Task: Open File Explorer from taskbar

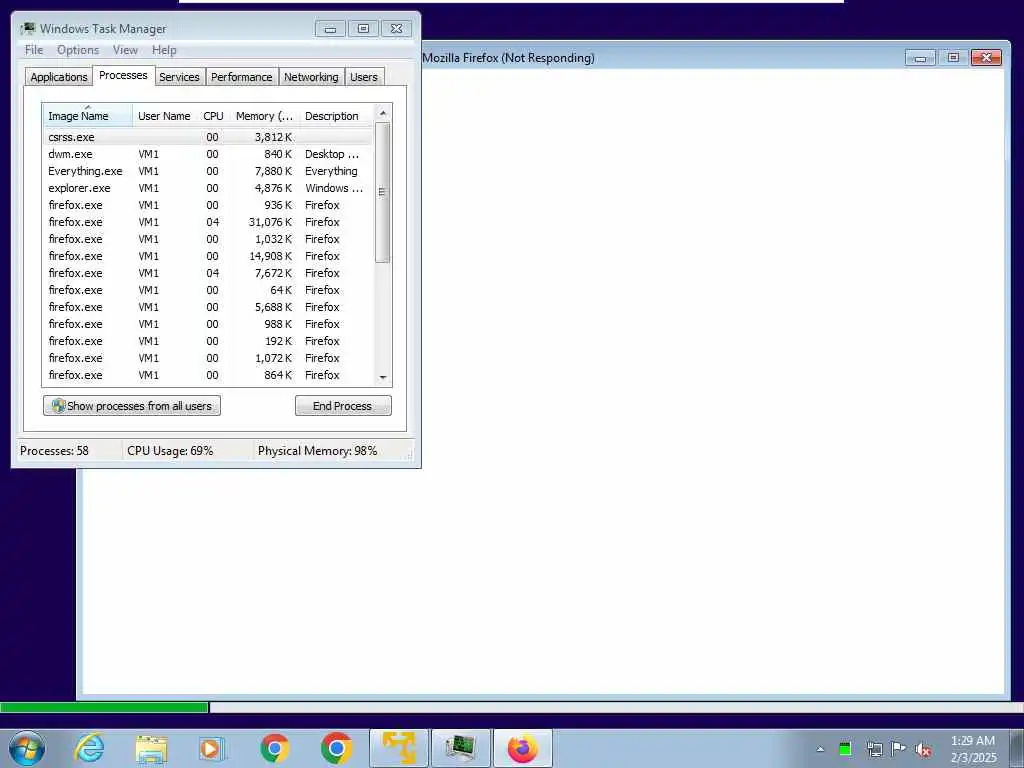Action: [152, 748]
